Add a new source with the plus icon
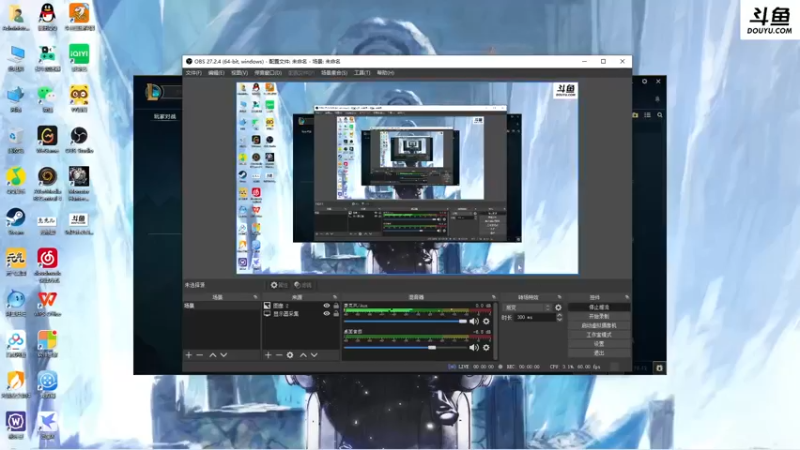This screenshot has width=800, height=450. (x=268, y=355)
